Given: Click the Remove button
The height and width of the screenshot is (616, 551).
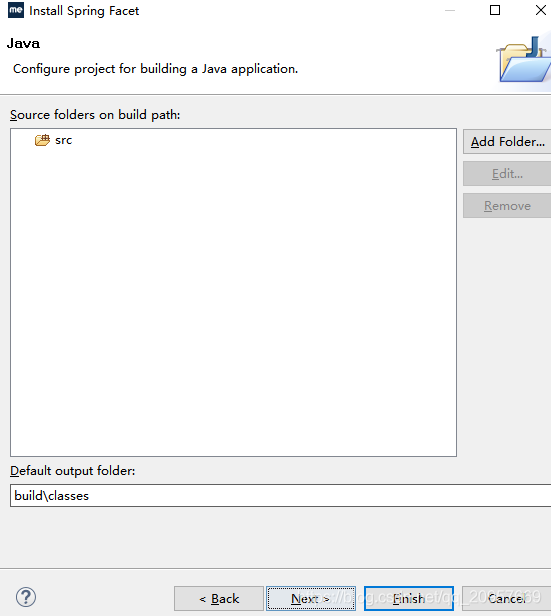Looking at the screenshot, I should 507,205.
